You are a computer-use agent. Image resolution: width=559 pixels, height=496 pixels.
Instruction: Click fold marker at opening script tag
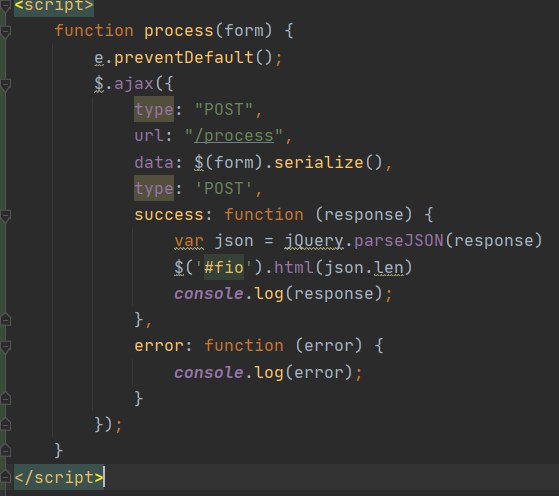(x=5, y=6)
